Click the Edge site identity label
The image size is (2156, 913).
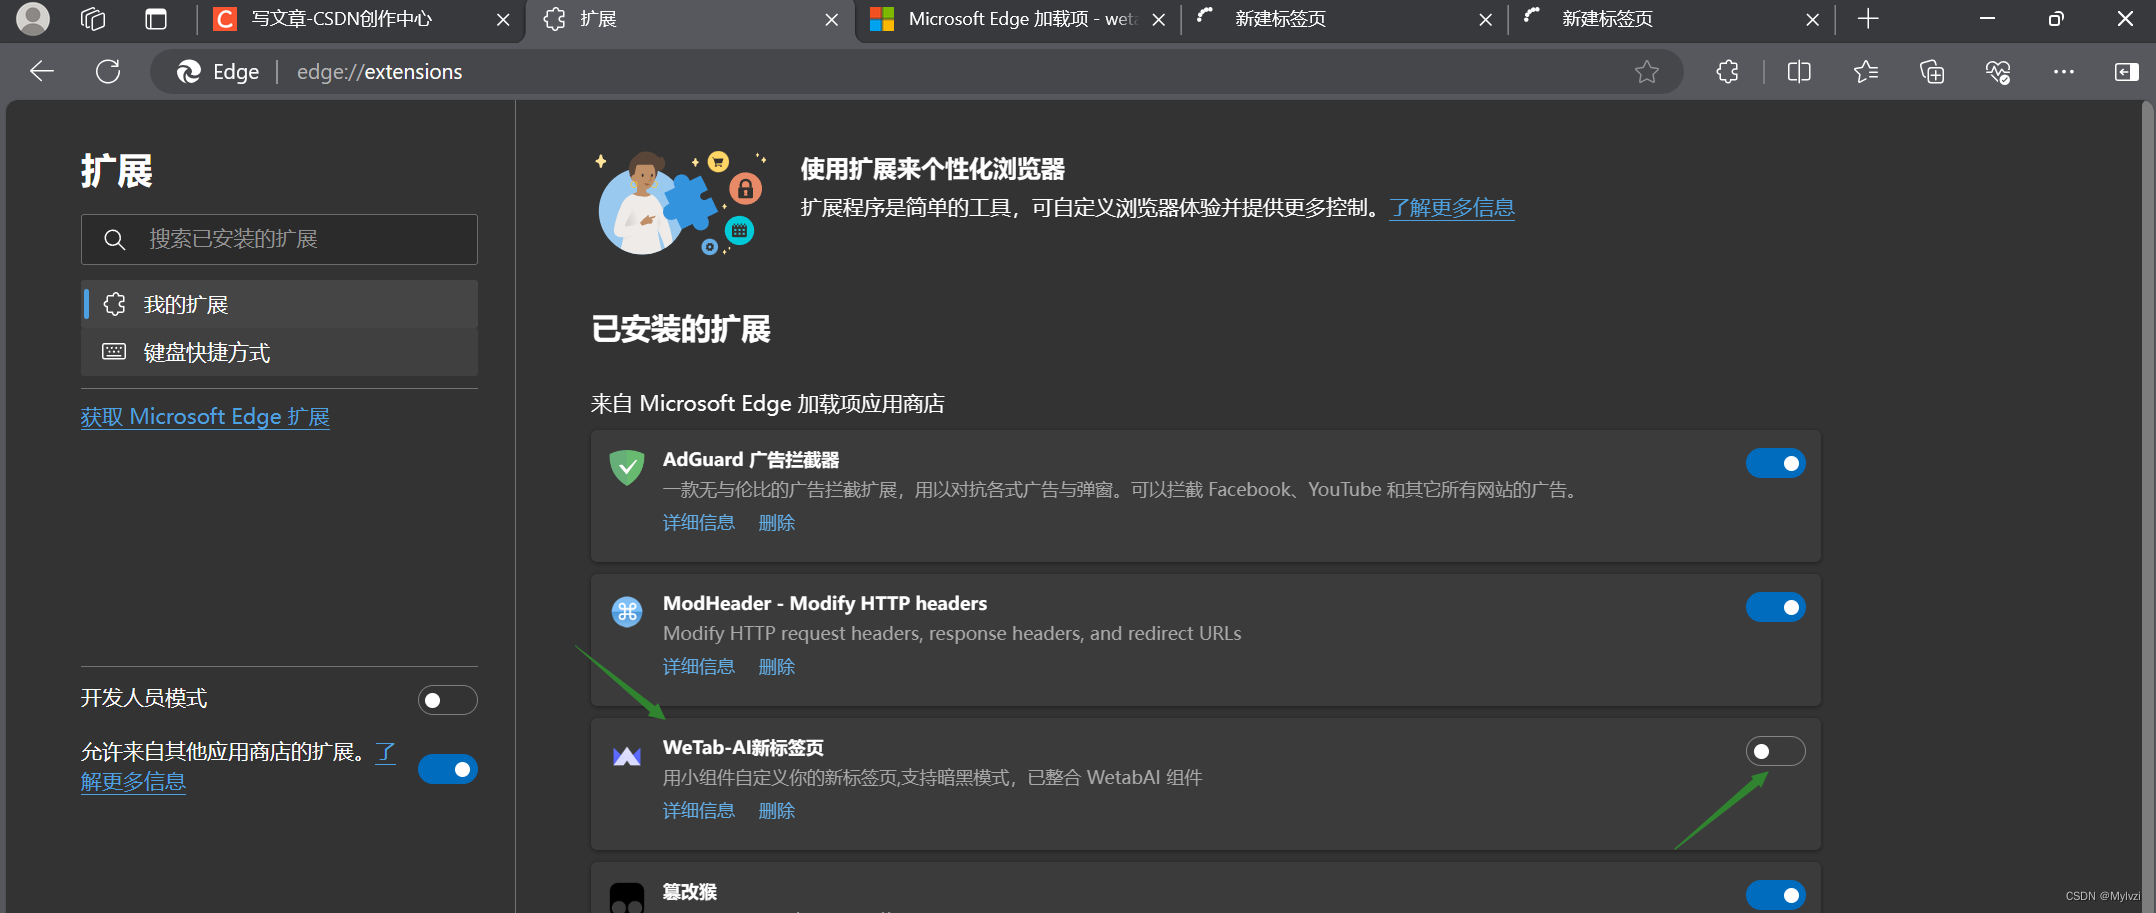click(218, 72)
